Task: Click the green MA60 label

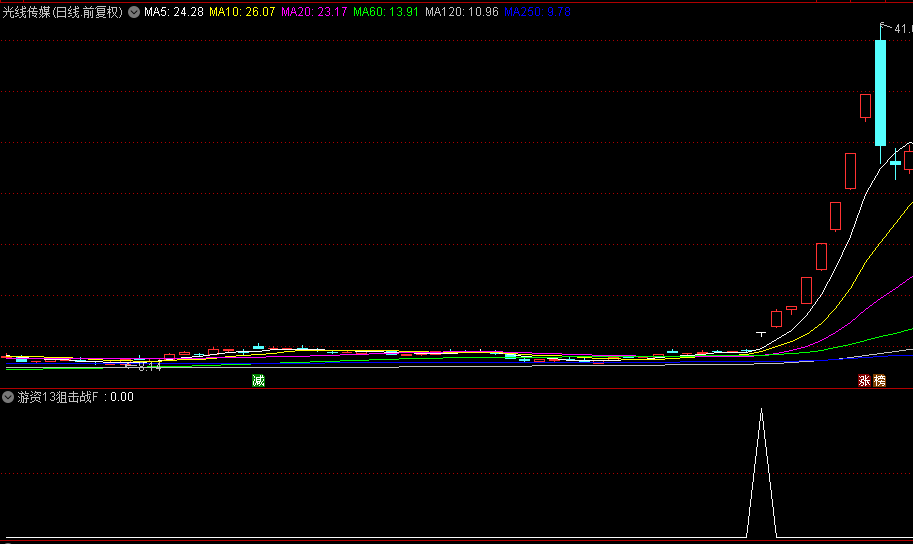Action: (x=386, y=12)
